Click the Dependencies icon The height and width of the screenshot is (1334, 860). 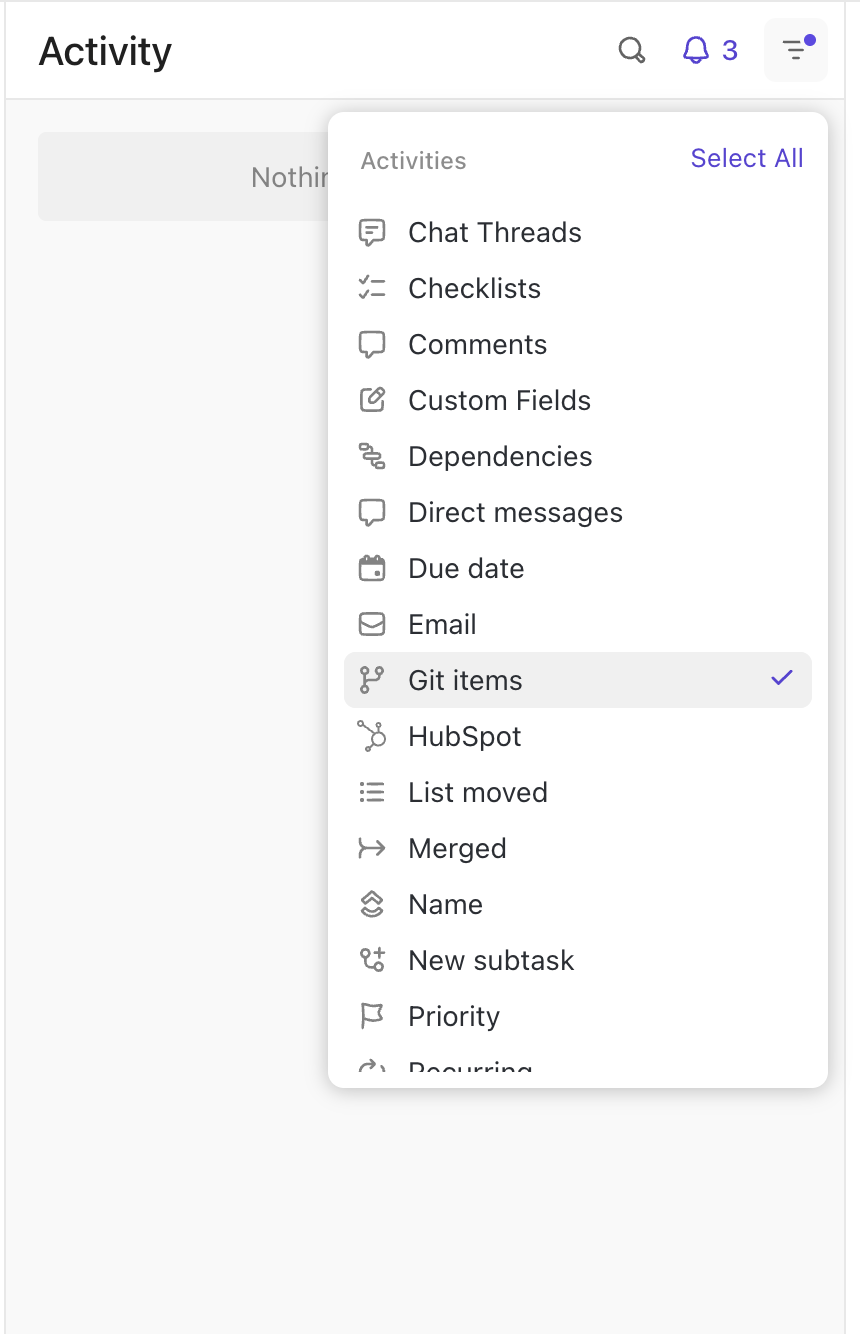(371, 456)
